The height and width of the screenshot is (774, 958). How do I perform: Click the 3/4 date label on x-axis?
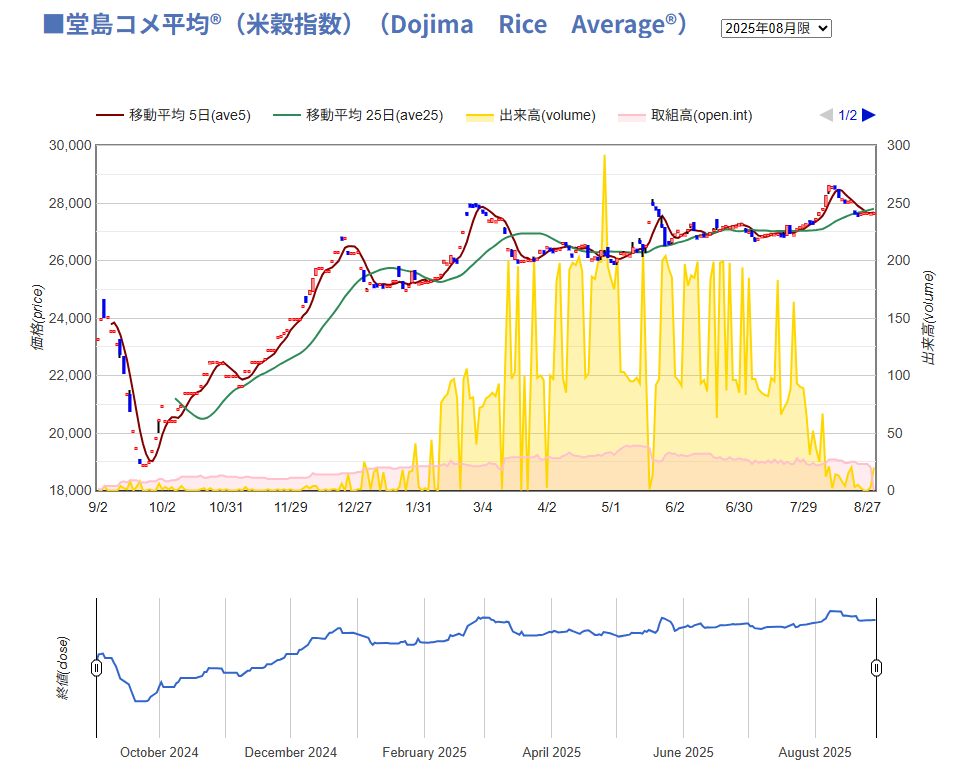483,507
